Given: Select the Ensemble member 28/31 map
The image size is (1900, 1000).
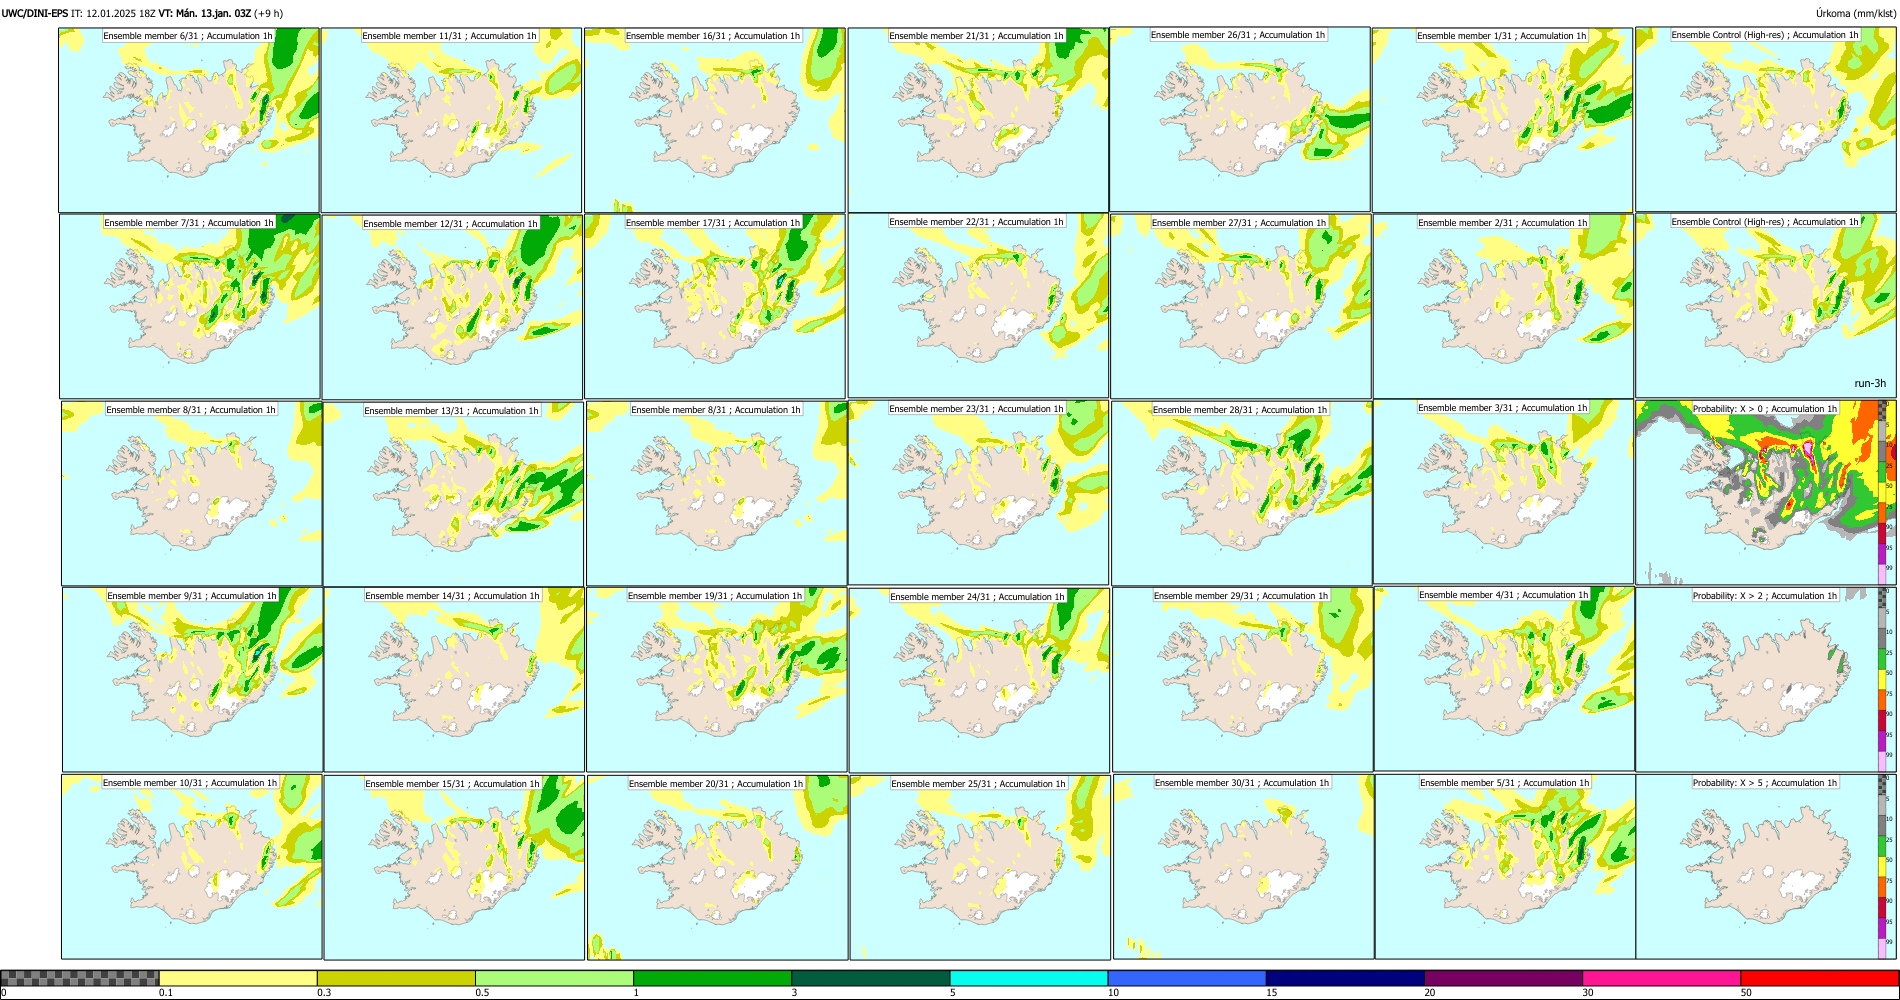Looking at the screenshot, I should click(x=1242, y=493).
